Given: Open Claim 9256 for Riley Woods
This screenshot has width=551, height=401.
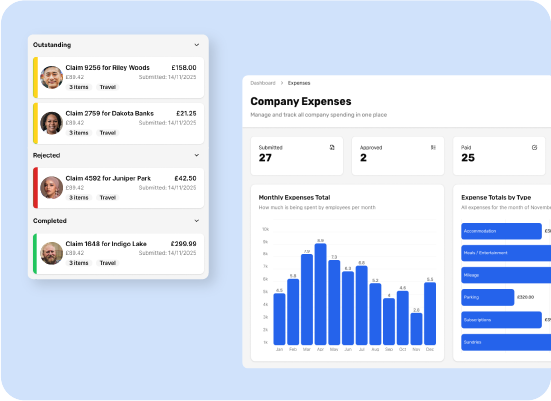Looking at the screenshot, I should [x=118, y=77].
